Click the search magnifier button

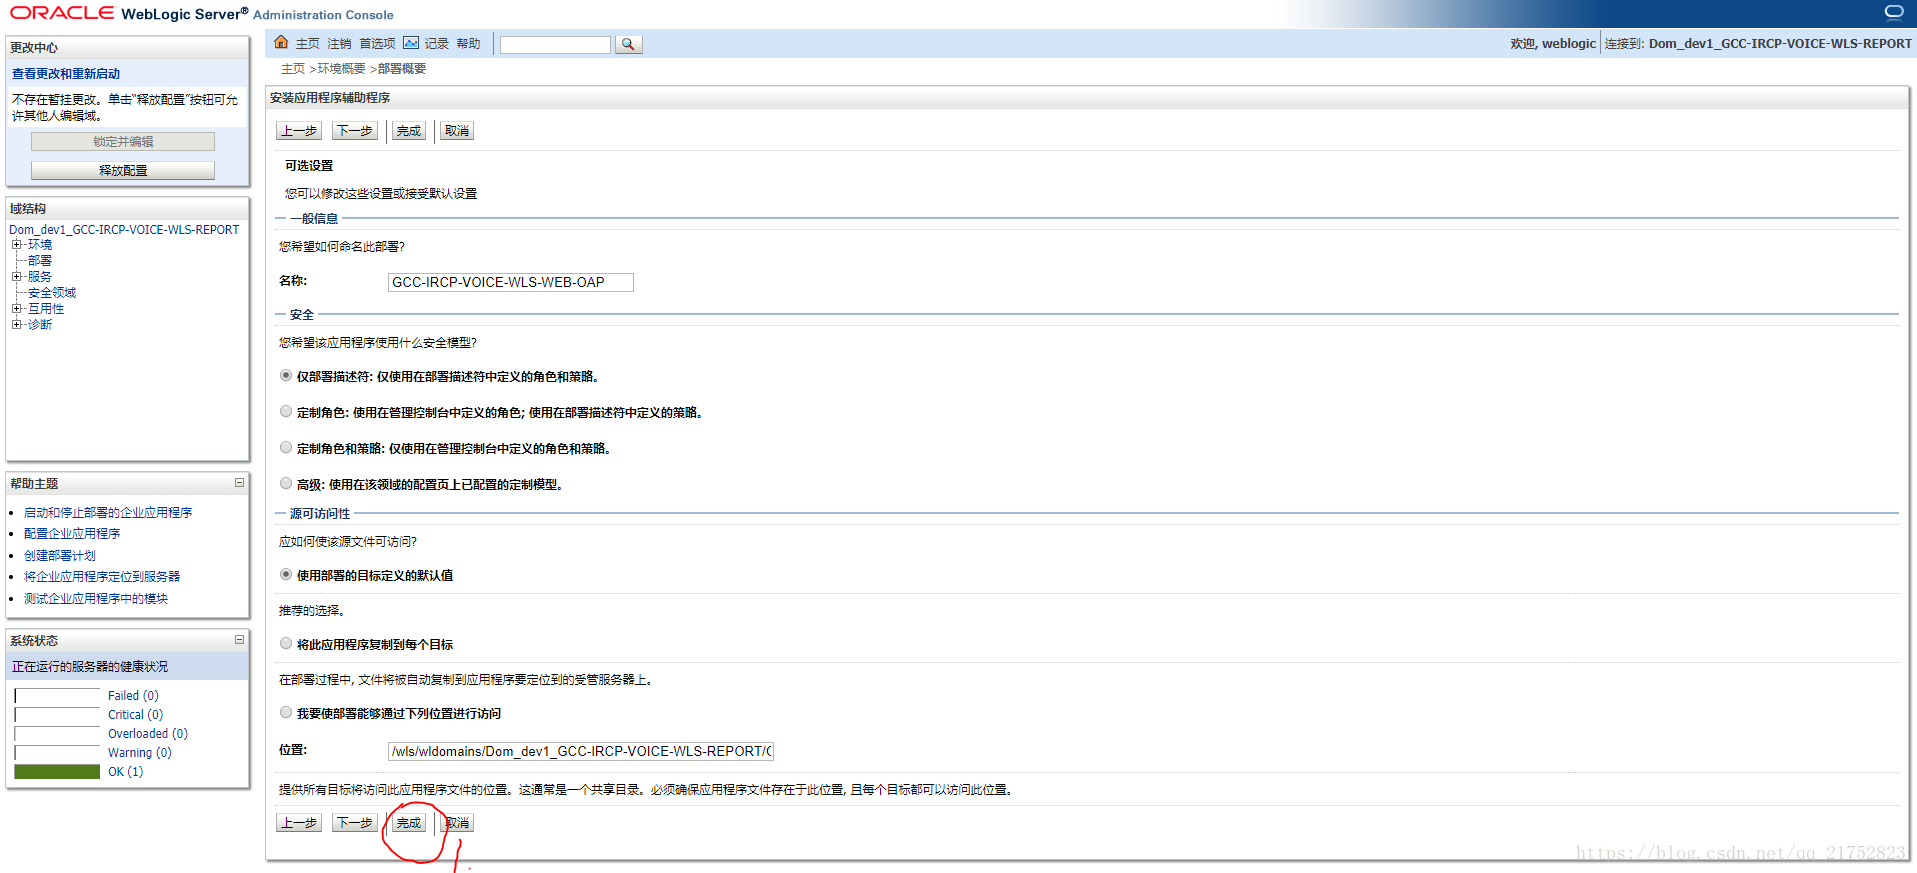(628, 44)
